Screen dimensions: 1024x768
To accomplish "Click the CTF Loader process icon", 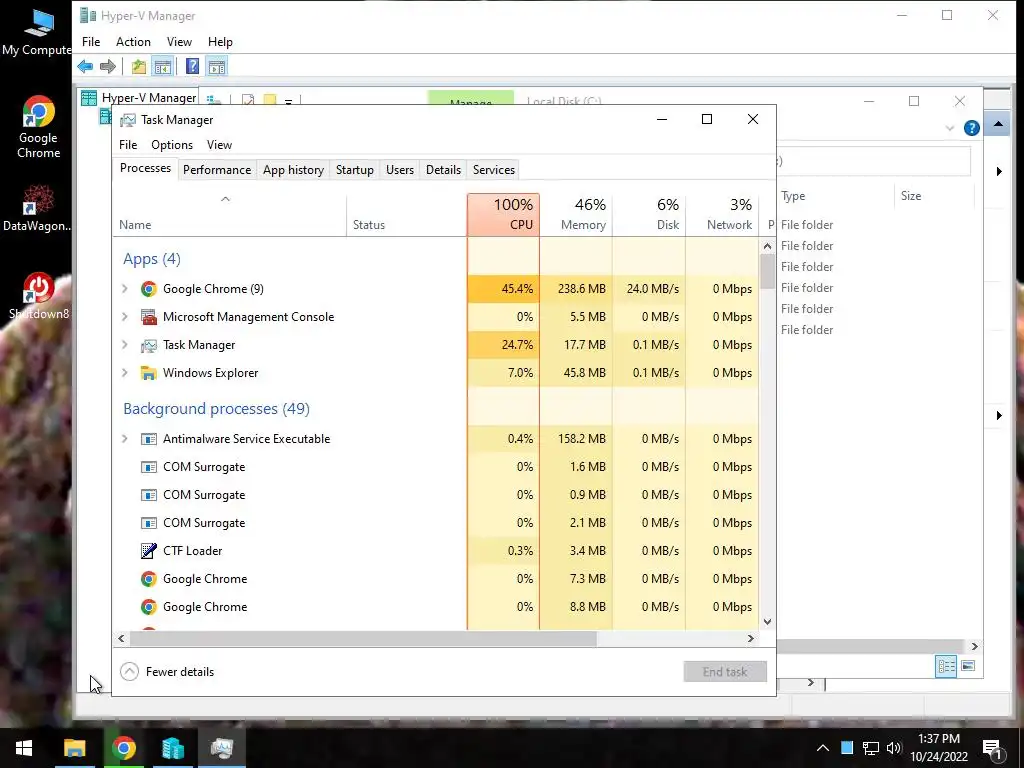I will pyautogui.click(x=149, y=551).
